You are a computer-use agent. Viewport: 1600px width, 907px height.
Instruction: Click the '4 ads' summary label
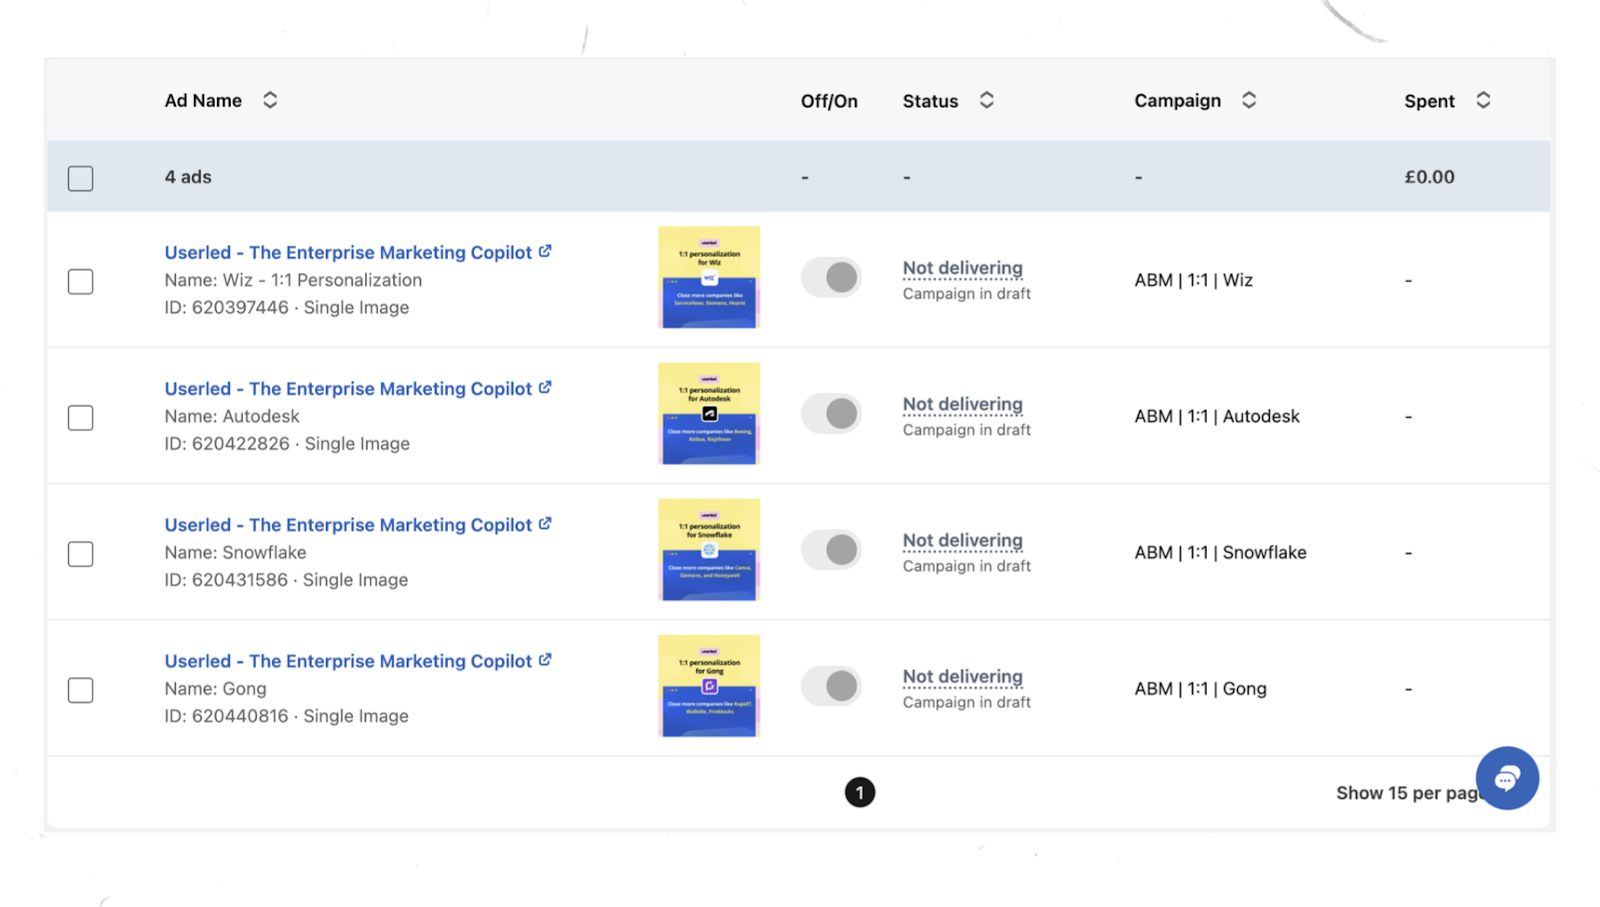188,177
